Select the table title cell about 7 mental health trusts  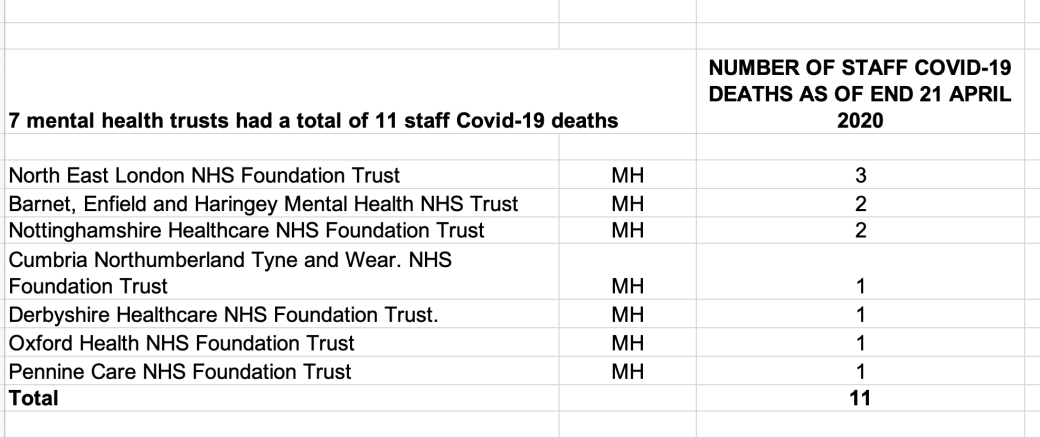click(x=310, y=120)
